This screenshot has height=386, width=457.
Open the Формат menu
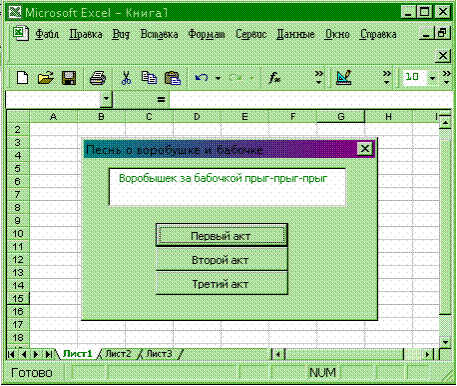tap(207, 34)
